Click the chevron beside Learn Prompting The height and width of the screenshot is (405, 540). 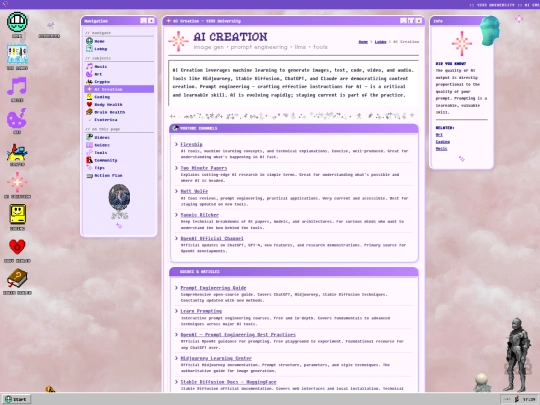(x=176, y=311)
